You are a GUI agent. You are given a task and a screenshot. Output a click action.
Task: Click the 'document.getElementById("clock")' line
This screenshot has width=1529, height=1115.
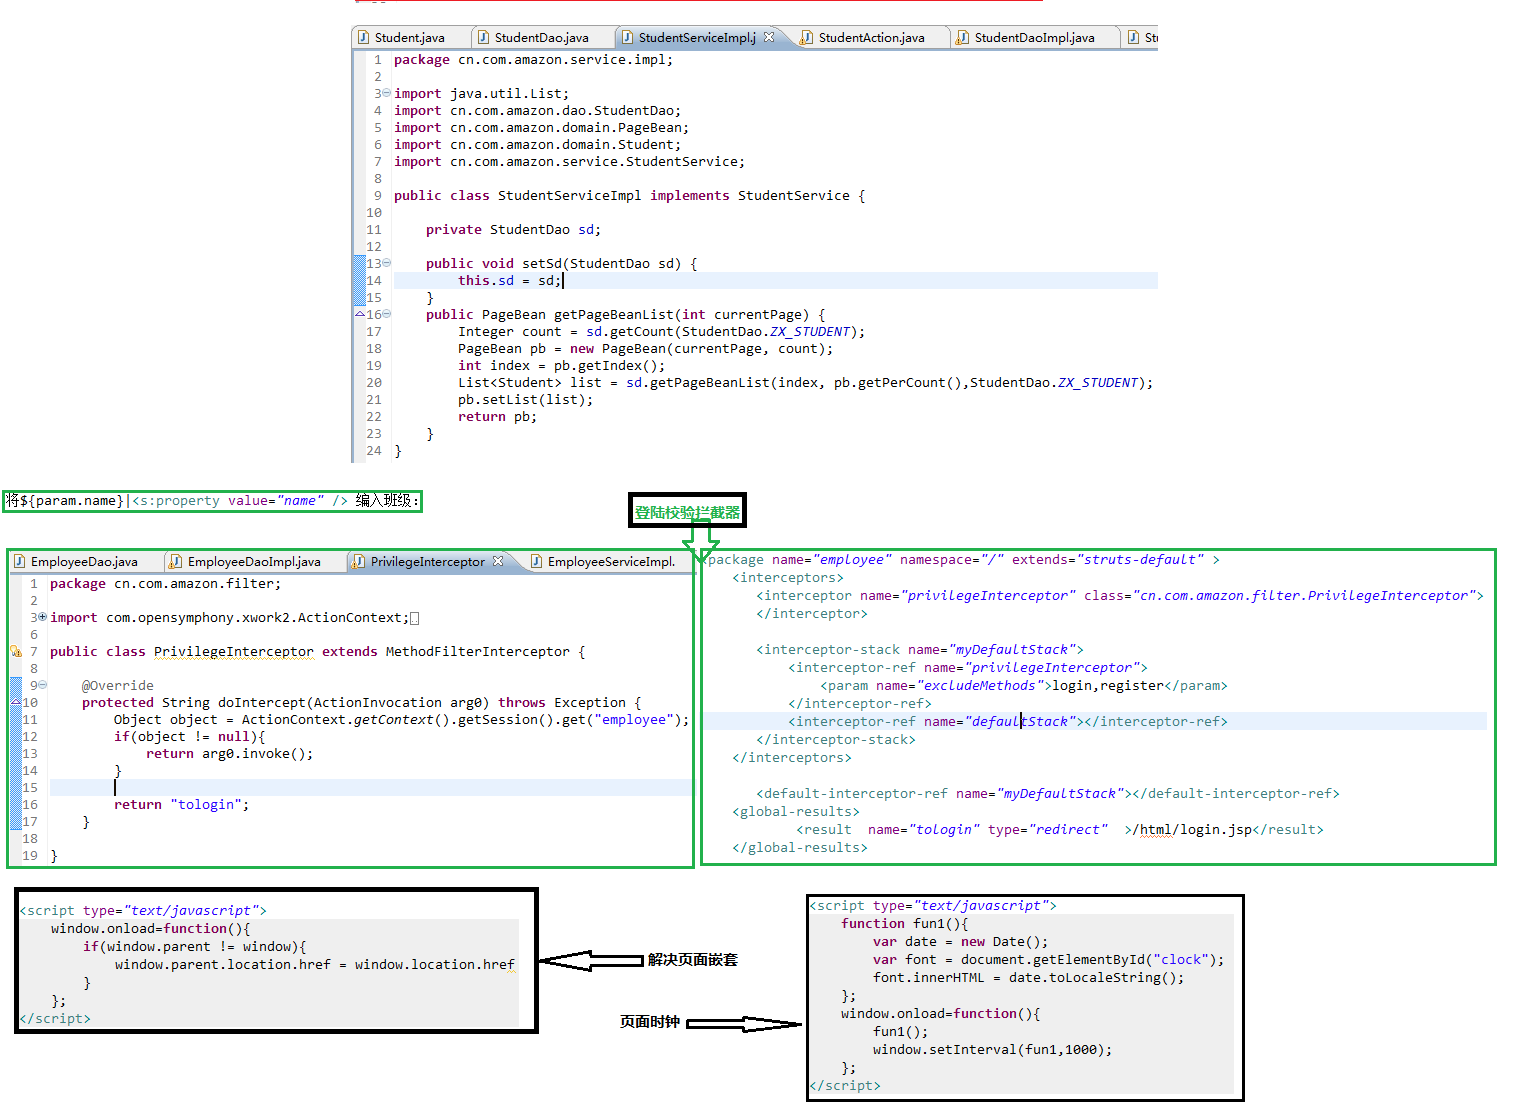(1049, 959)
